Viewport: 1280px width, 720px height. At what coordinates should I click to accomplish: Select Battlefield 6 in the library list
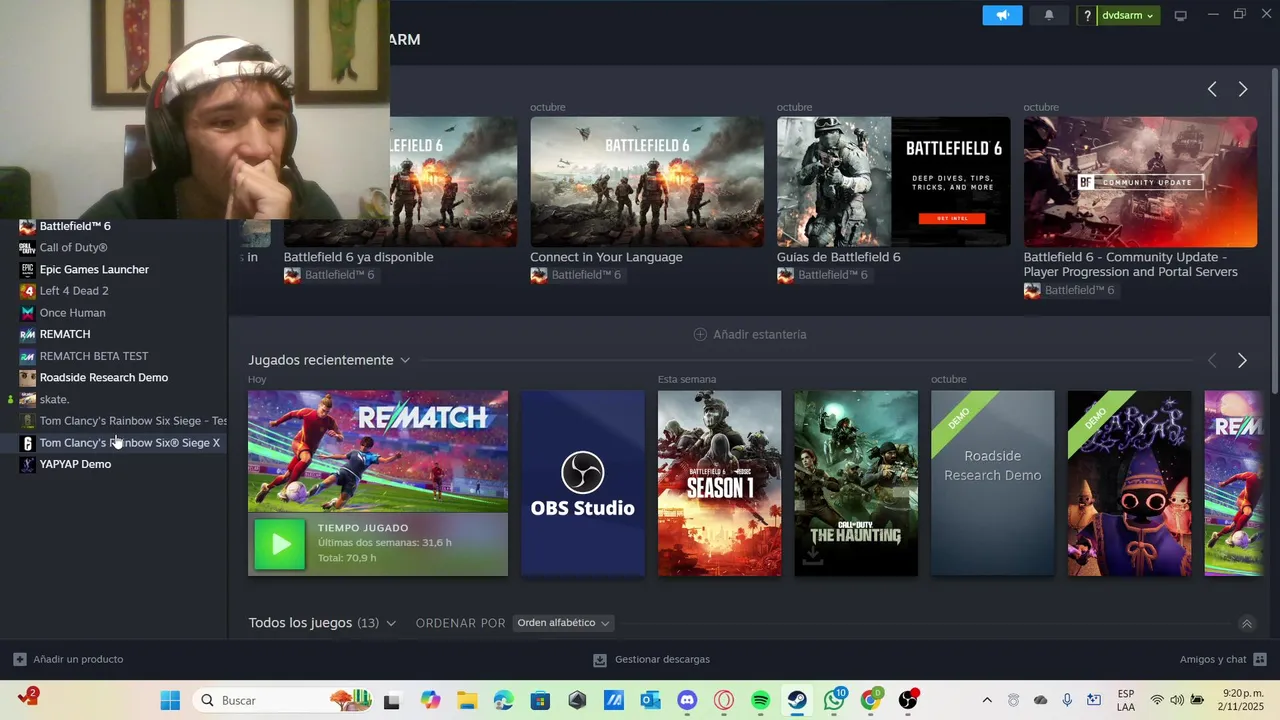75,226
